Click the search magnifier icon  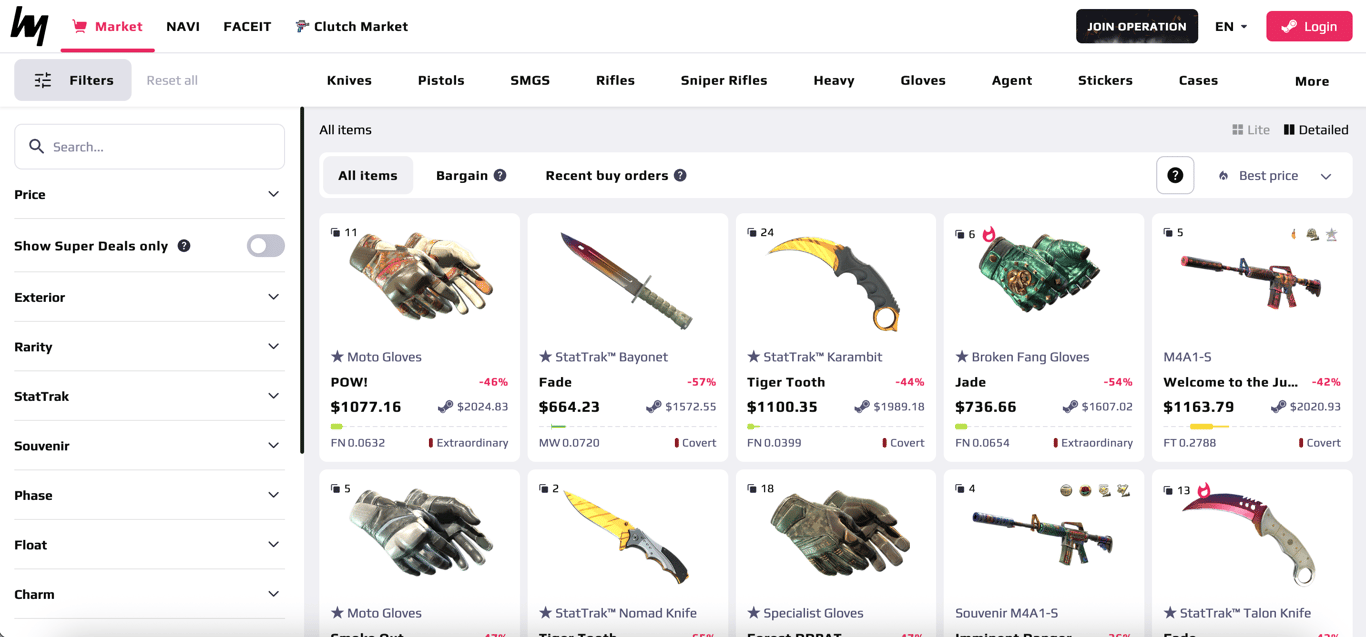pyautogui.click(x=37, y=147)
